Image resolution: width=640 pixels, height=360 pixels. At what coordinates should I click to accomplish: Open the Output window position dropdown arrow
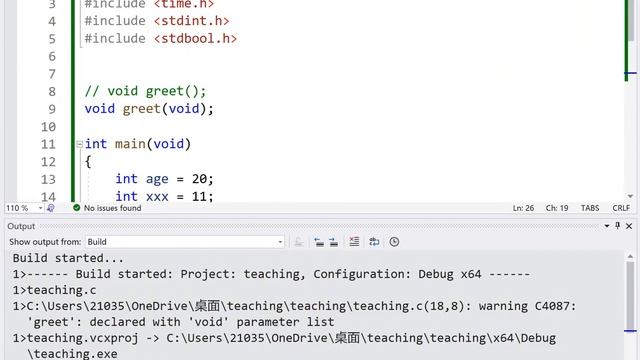click(x=607, y=226)
